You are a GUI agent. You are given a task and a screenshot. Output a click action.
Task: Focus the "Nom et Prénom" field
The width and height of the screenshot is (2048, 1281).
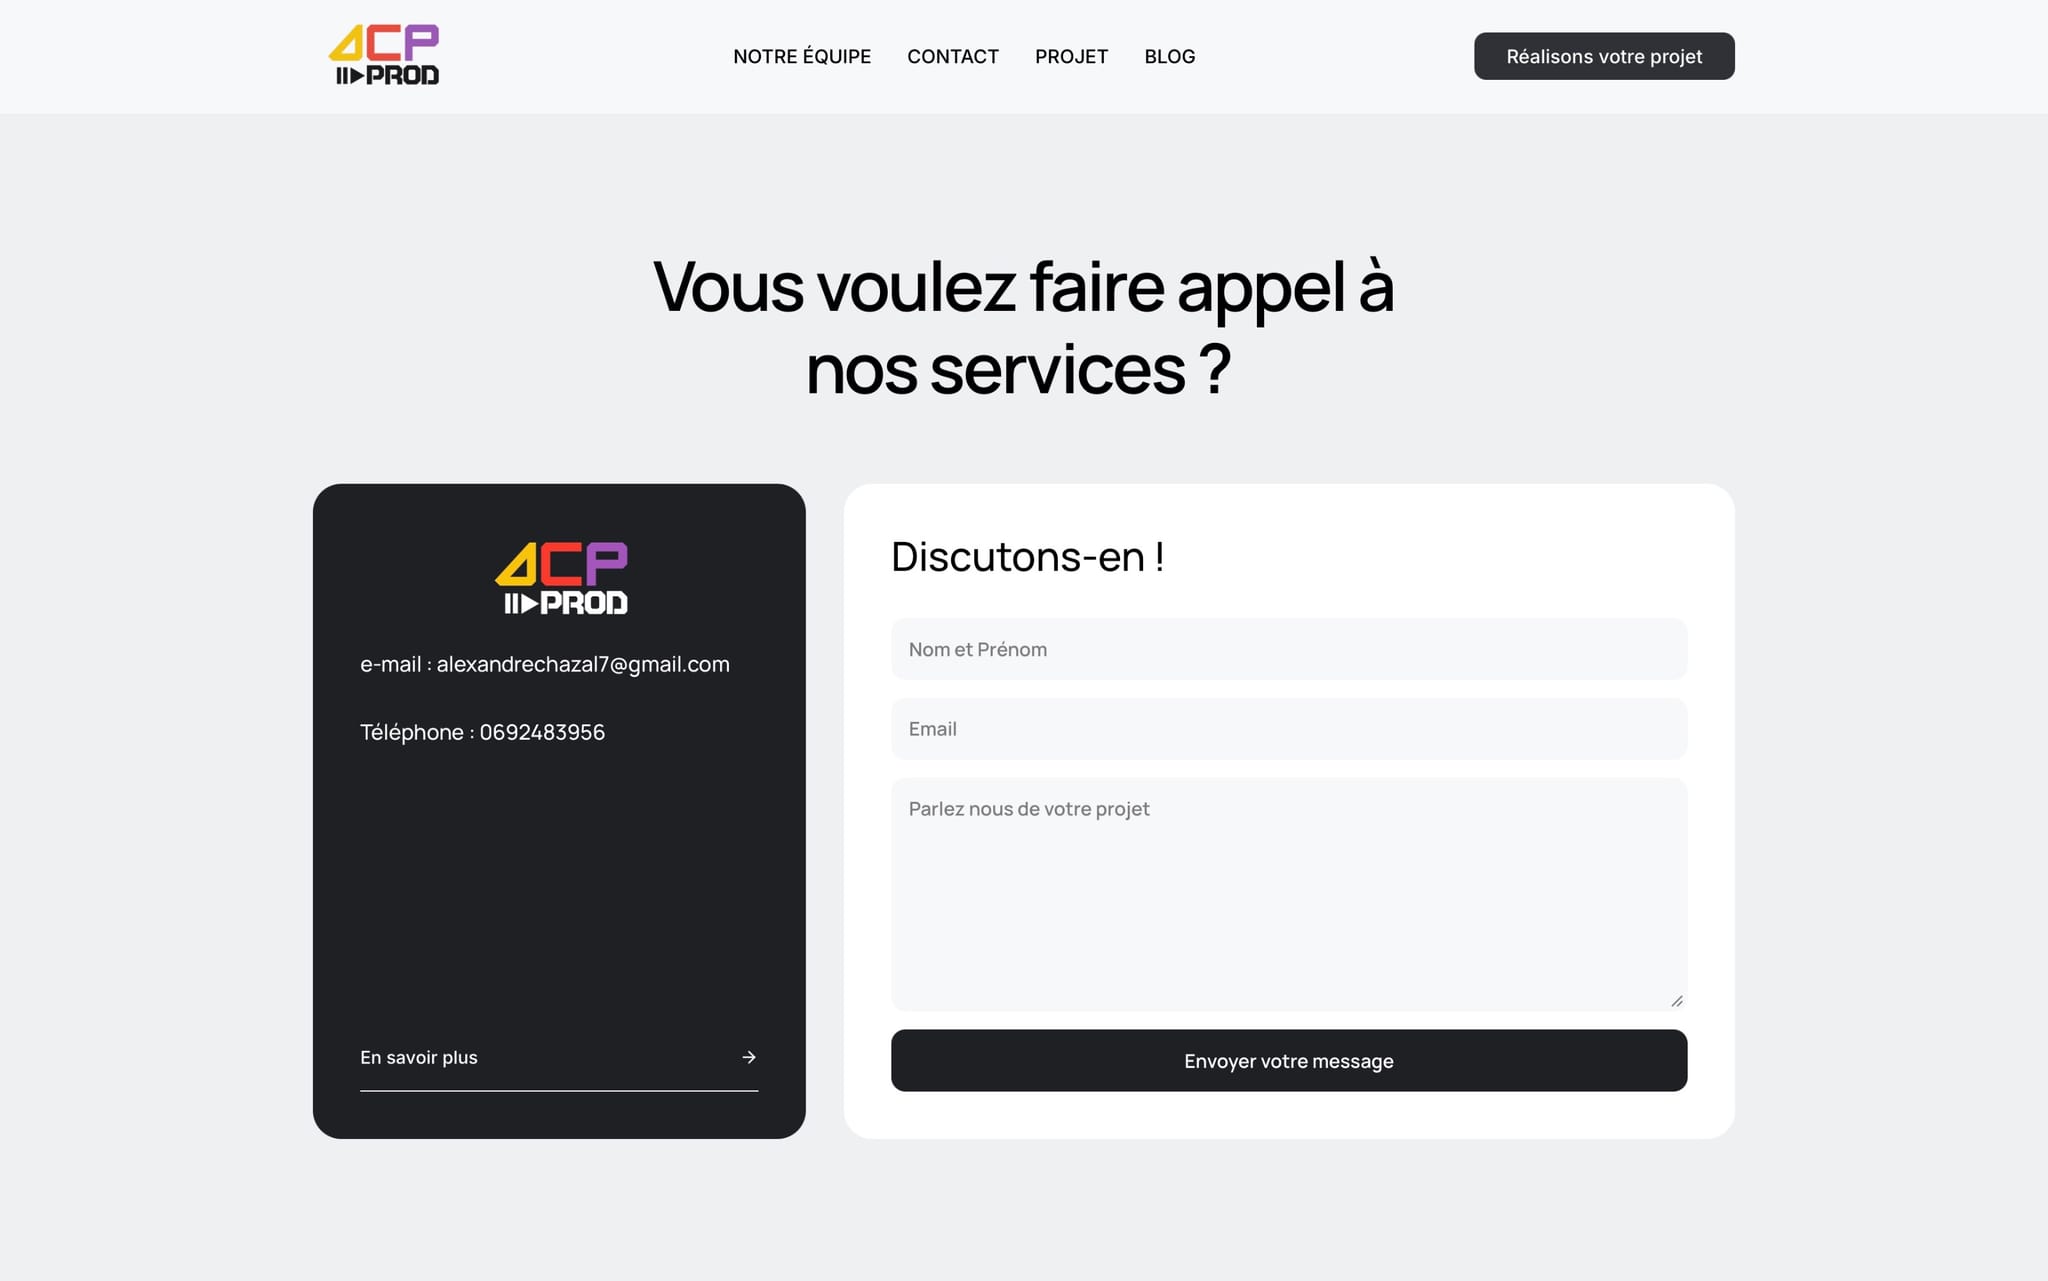(1289, 649)
